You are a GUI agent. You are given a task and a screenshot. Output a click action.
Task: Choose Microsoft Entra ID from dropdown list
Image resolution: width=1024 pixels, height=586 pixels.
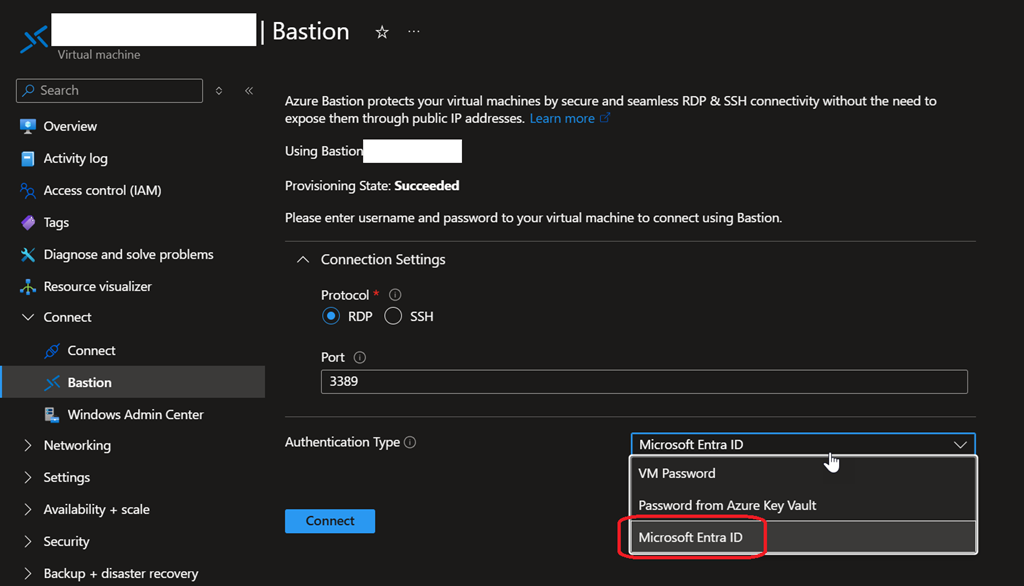(x=691, y=538)
